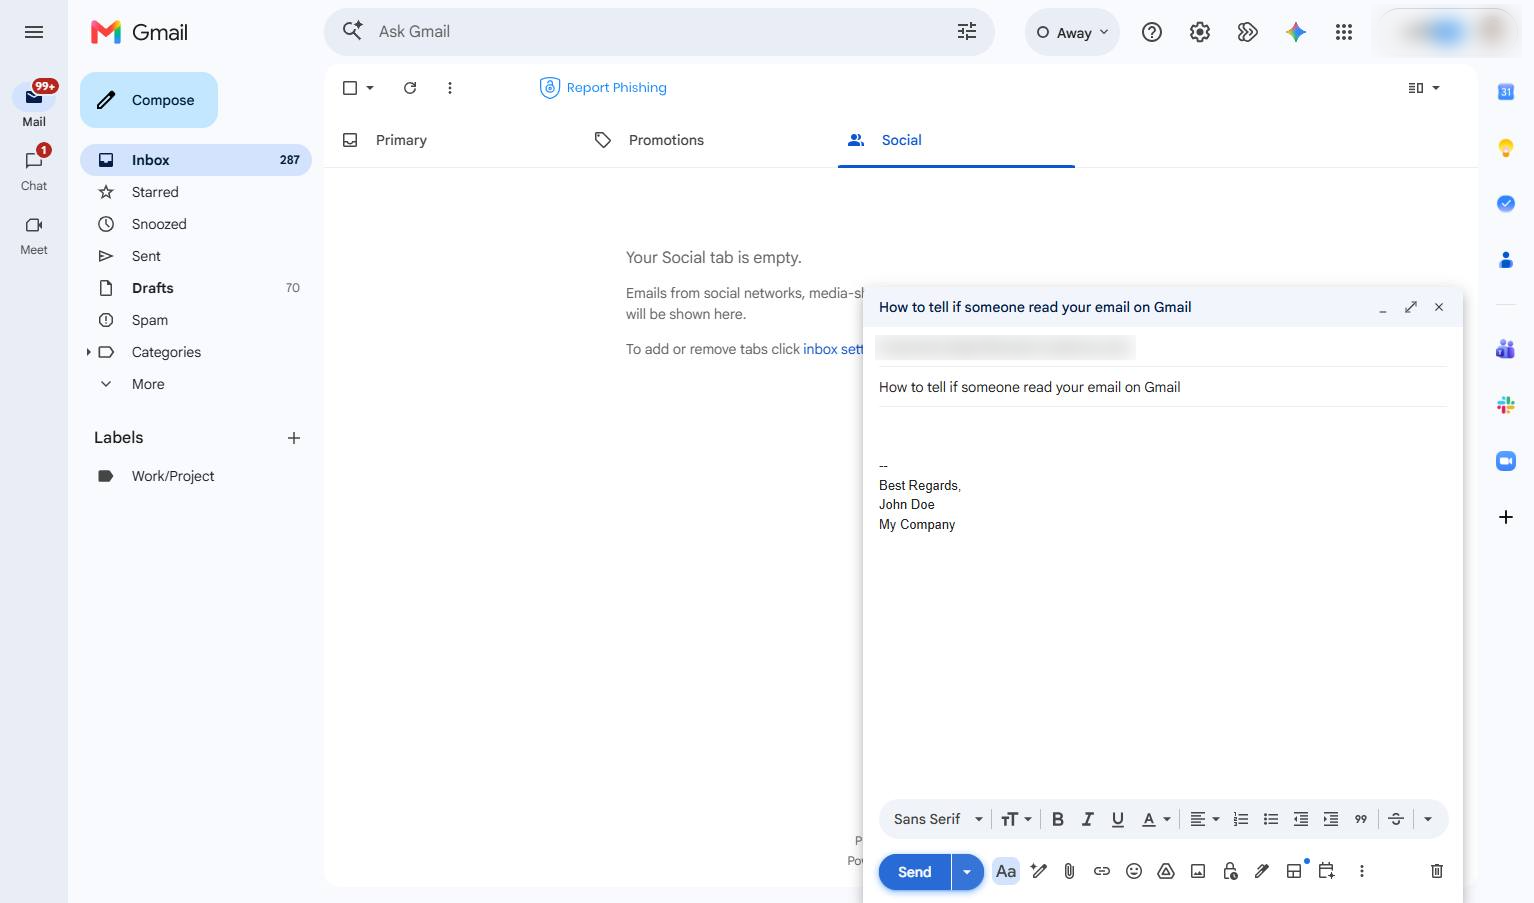Open the text size dropdown
This screenshot has height=903, width=1534.
point(1016,819)
